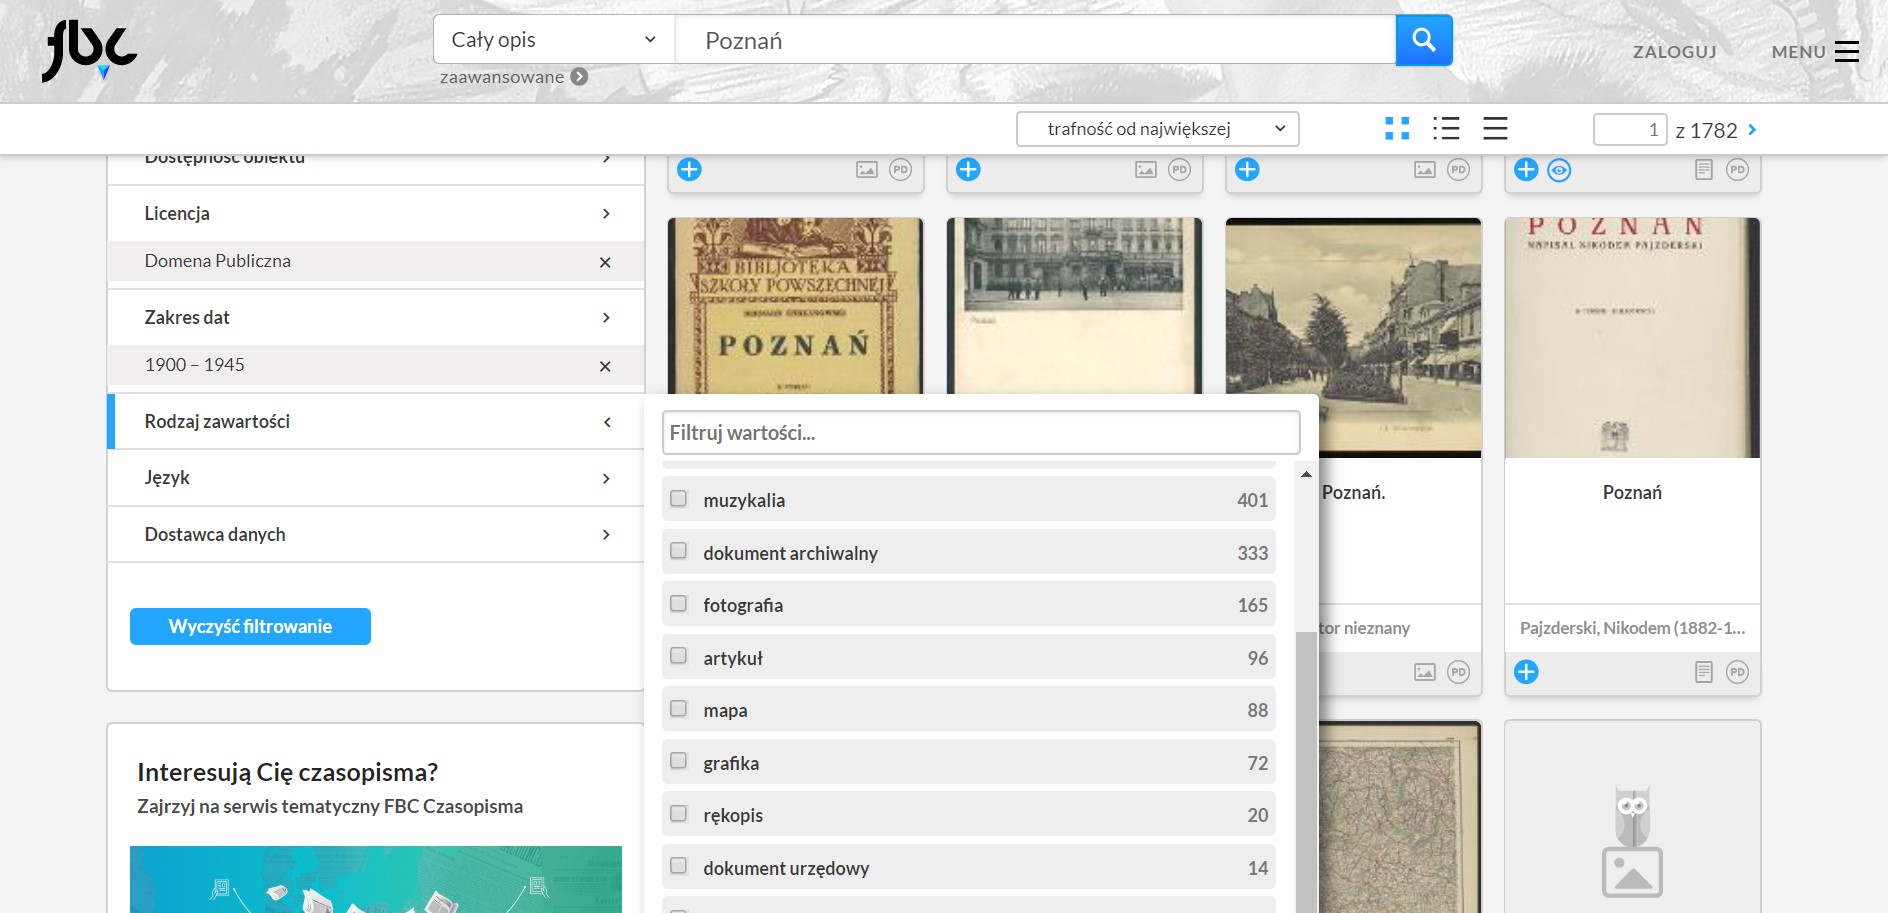Expand the Dostawca danych filter
The width and height of the screenshot is (1888, 913).
point(376,534)
